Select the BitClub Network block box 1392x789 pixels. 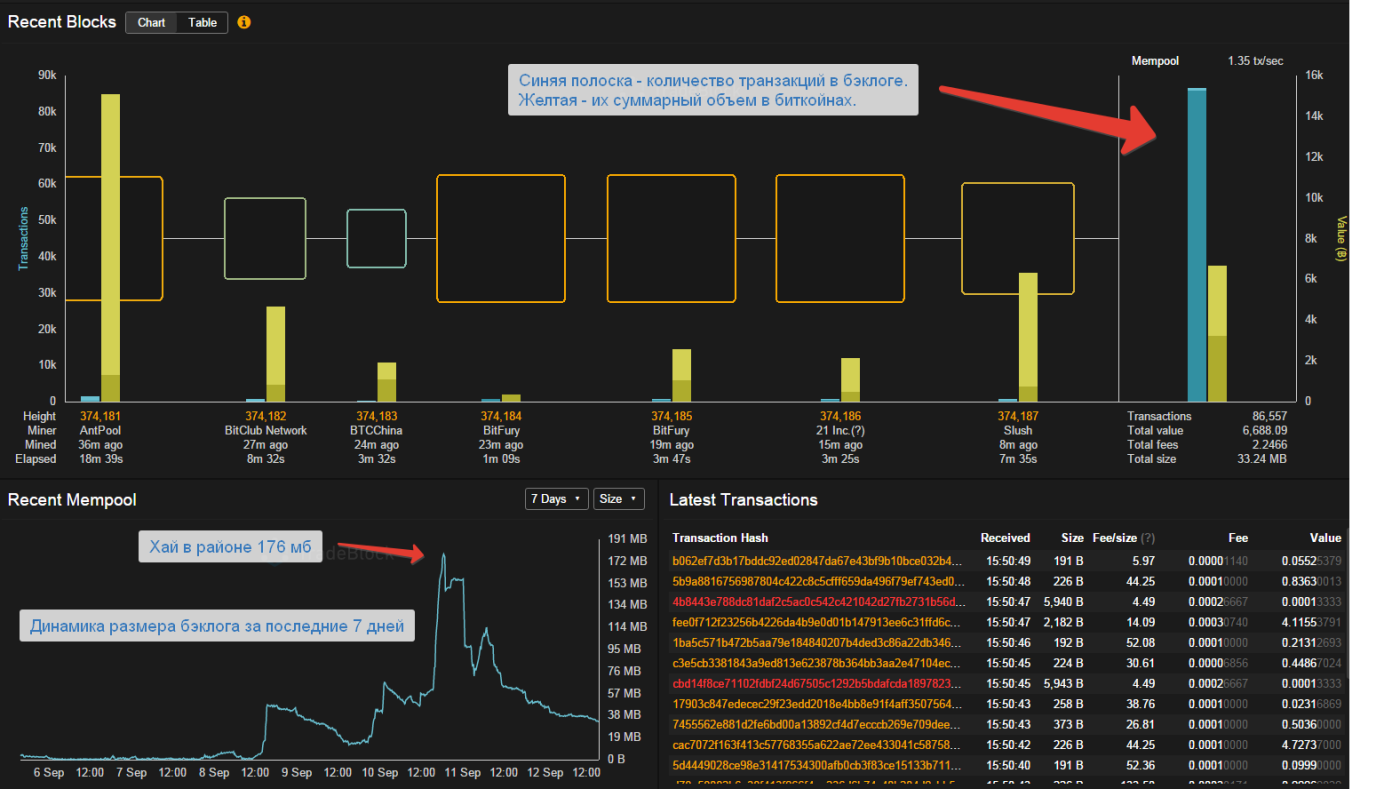265,238
